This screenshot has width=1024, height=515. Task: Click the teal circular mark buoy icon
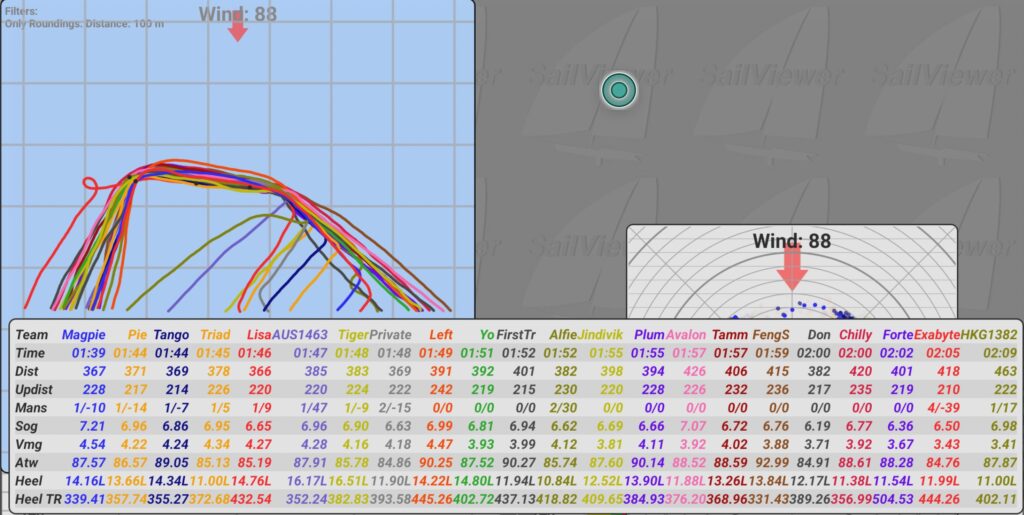click(618, 90)
